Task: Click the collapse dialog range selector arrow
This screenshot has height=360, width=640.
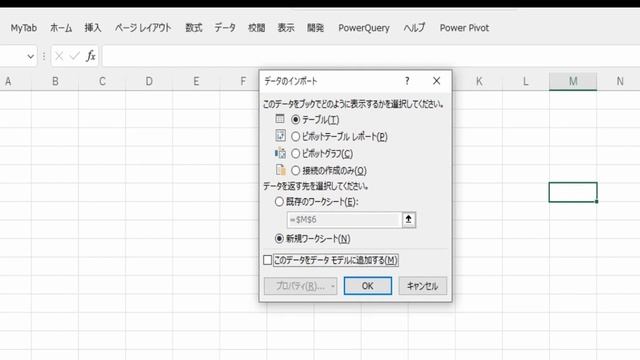Action: click(409, 220)
